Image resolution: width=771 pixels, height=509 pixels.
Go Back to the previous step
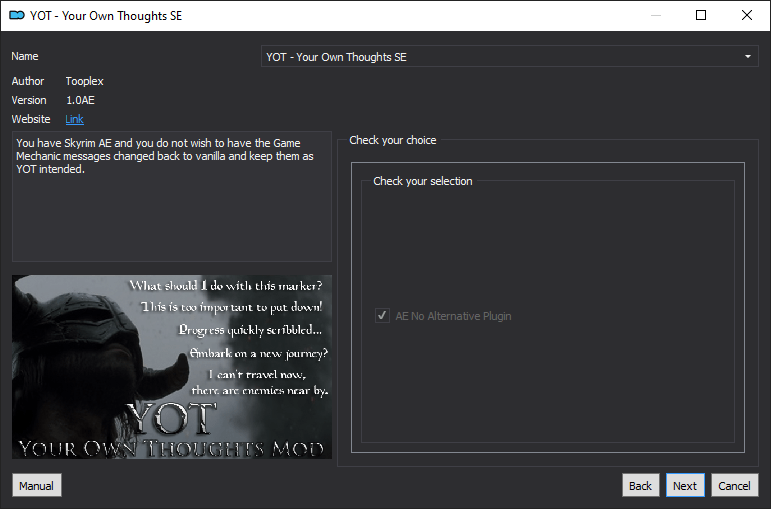[640, 485]
